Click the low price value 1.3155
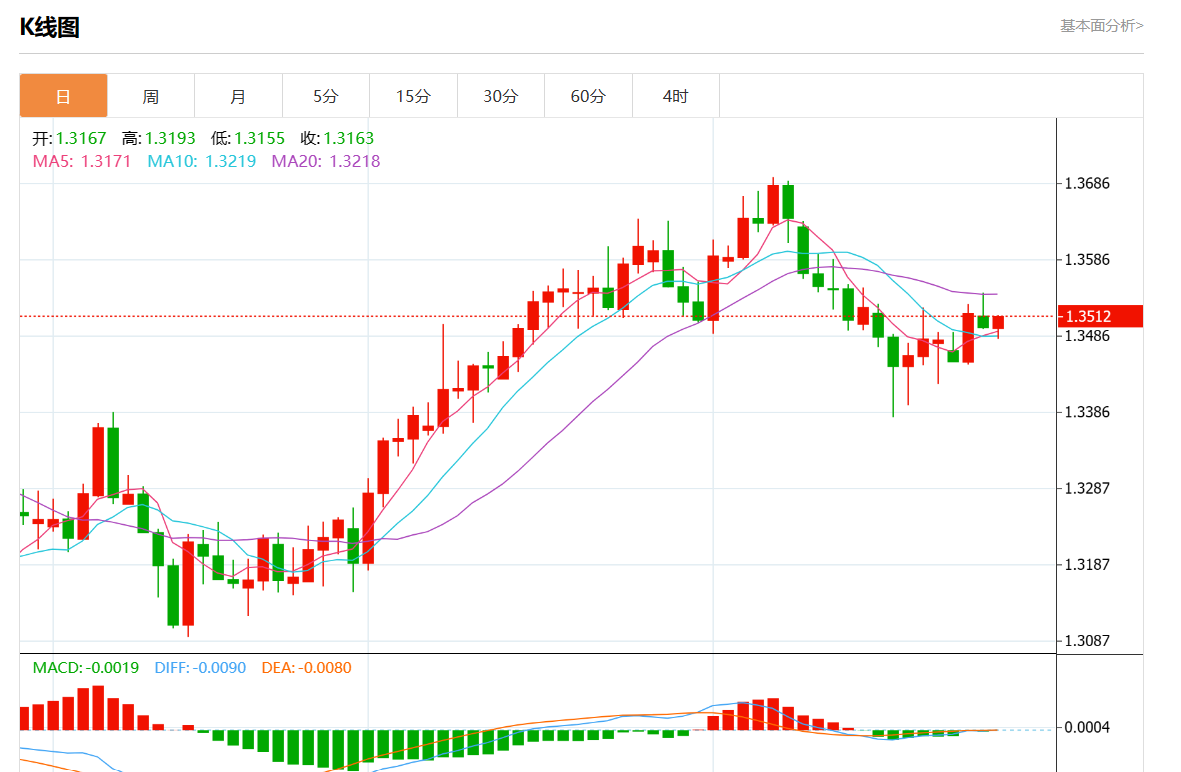The height and width of the screenshot is (772, 1181). 259,139
